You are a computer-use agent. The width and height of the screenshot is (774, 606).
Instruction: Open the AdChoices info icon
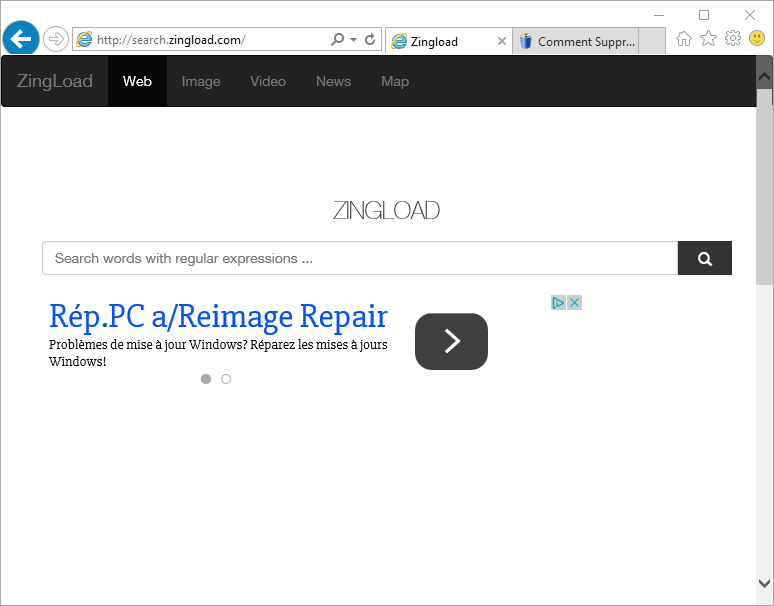point(559,303)
